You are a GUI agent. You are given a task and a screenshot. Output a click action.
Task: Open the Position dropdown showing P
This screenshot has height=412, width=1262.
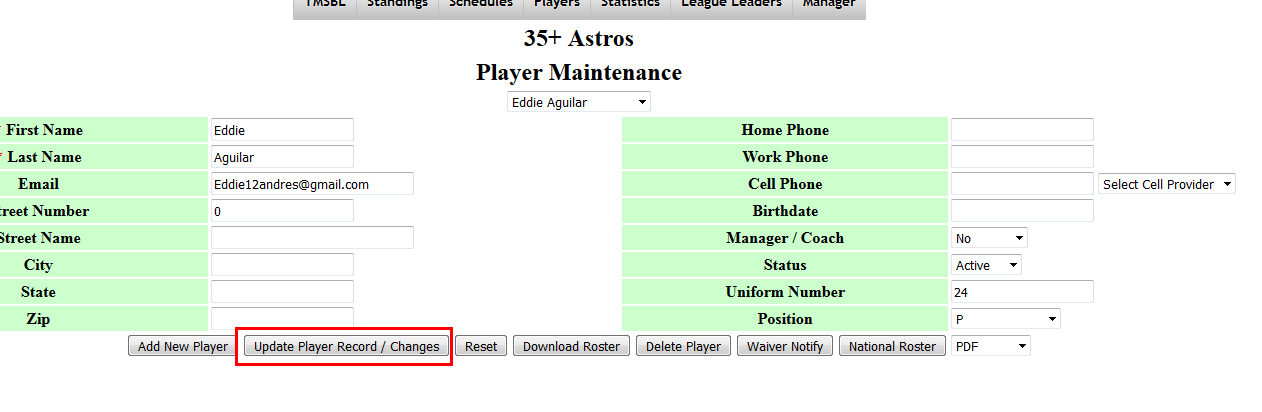[x=1005, y=319]
